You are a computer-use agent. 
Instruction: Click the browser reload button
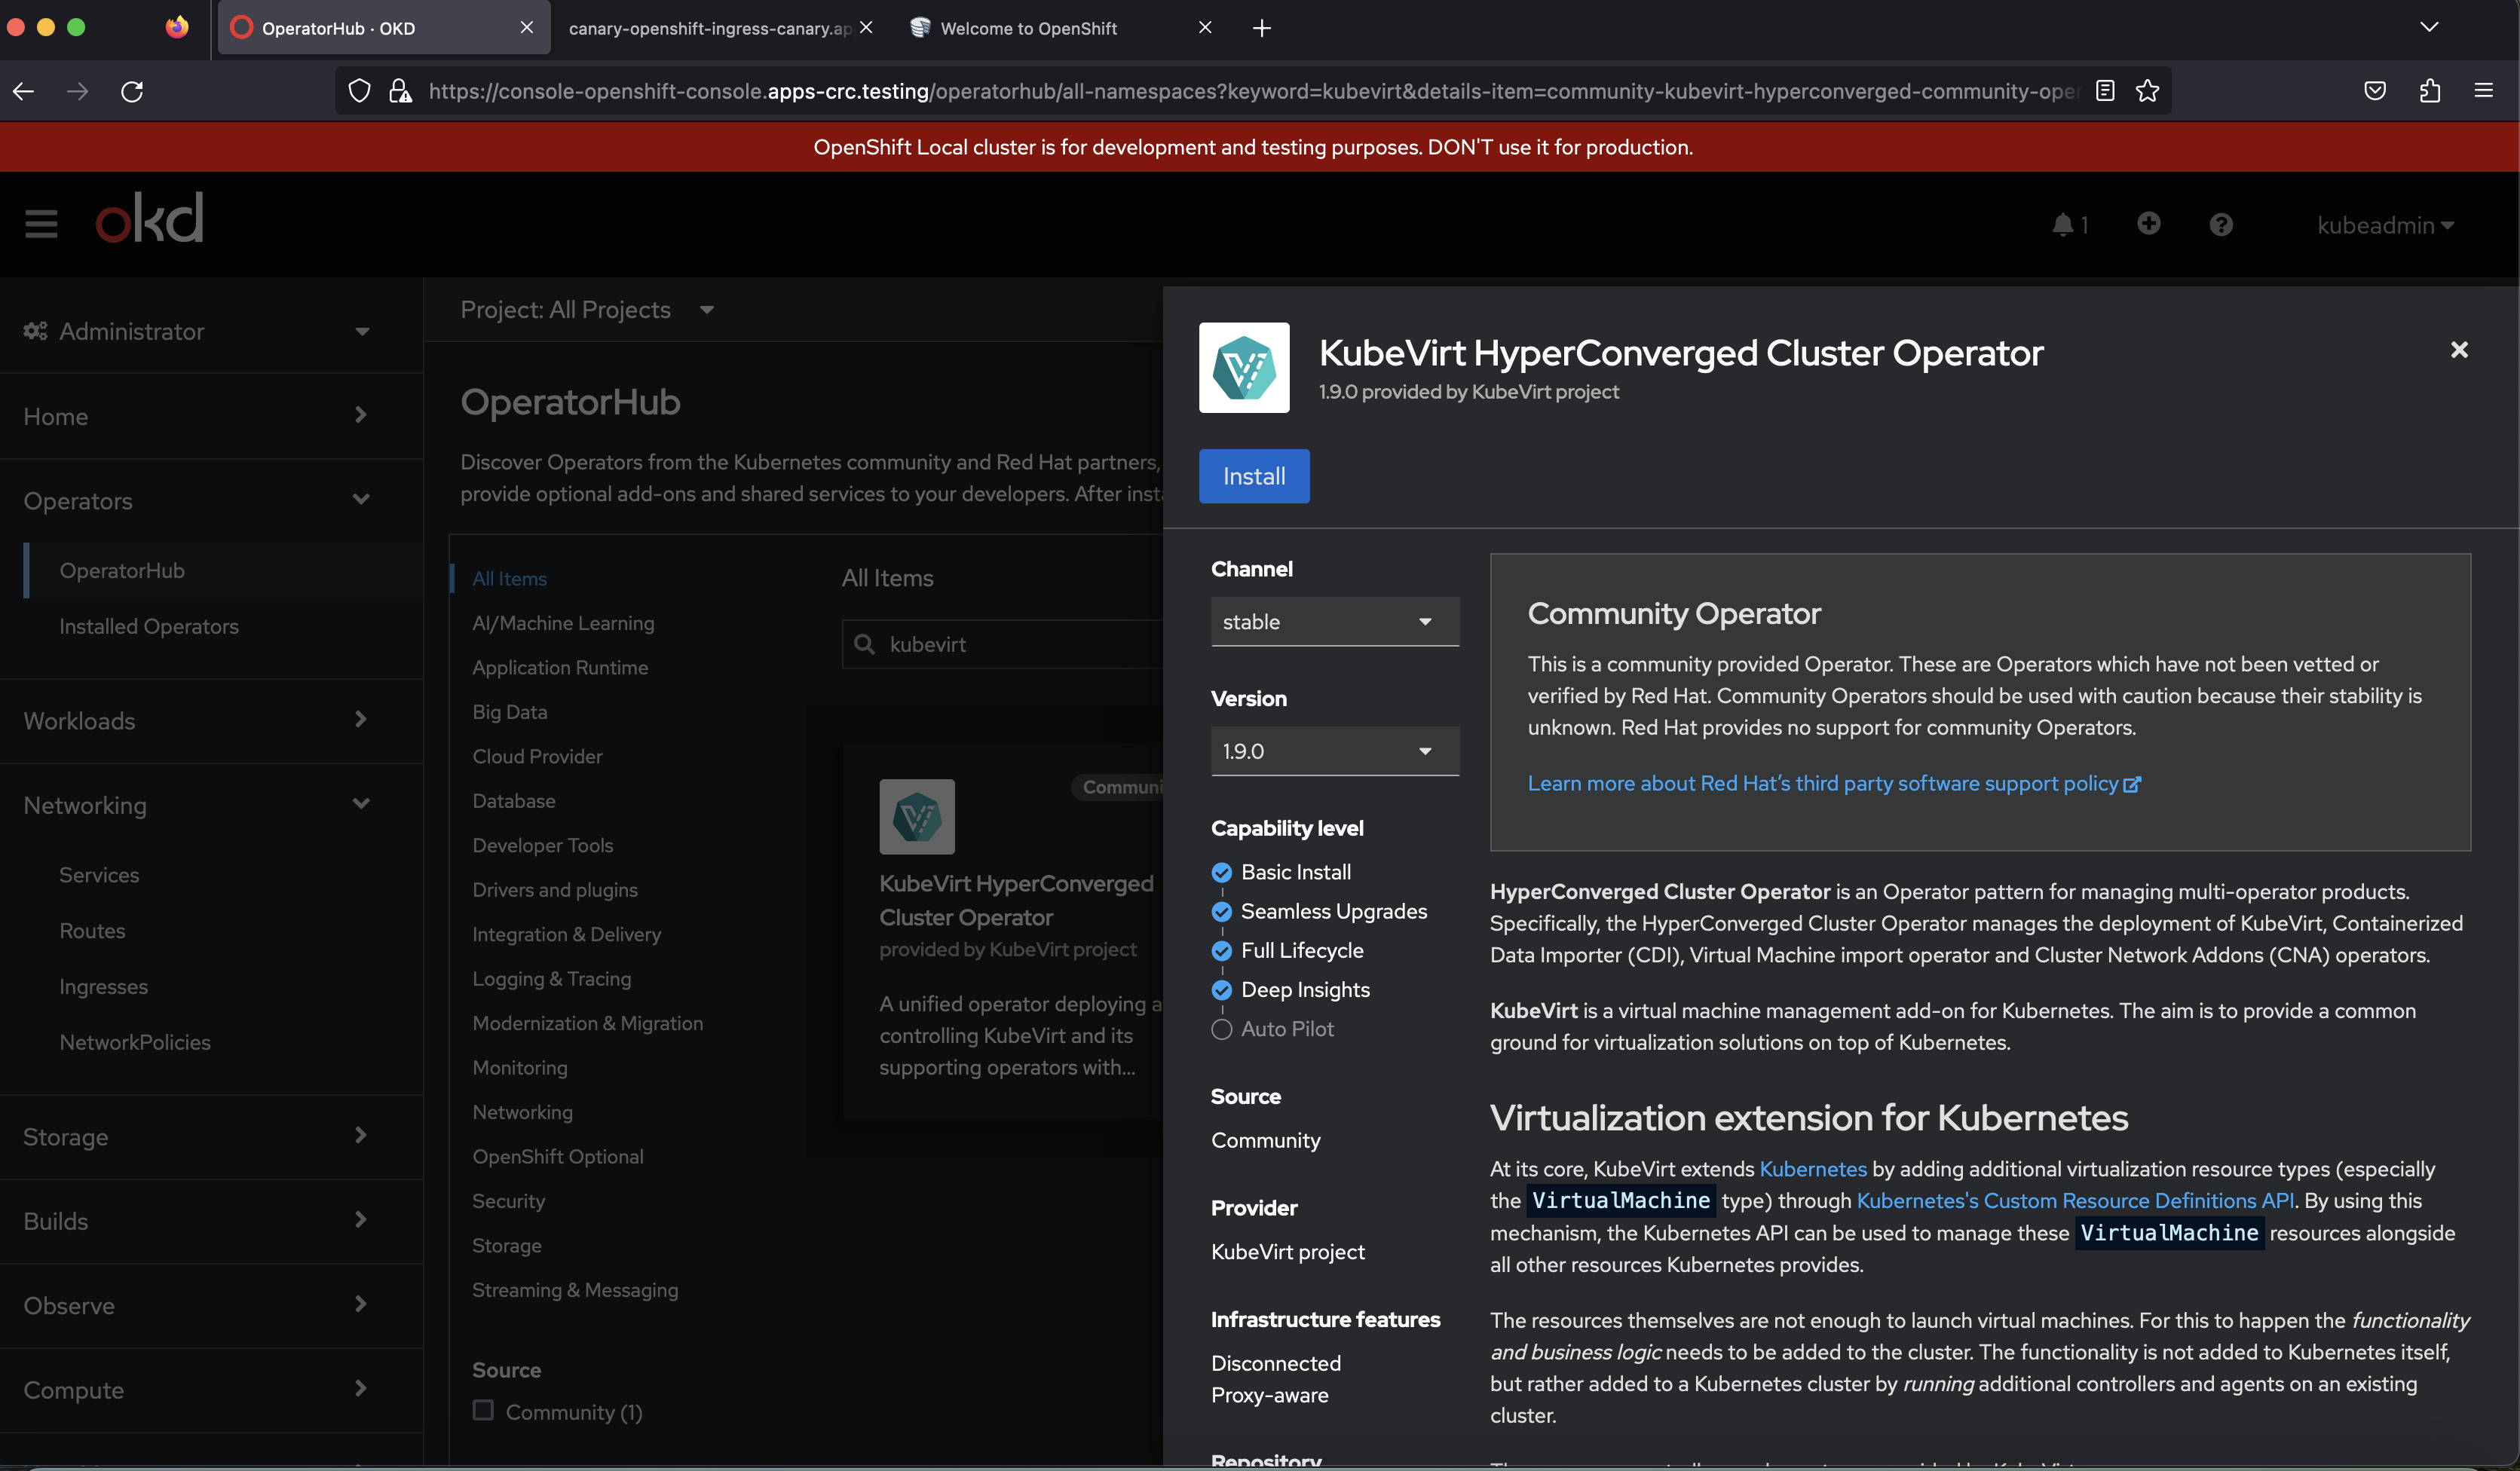(x=132, y=91)
